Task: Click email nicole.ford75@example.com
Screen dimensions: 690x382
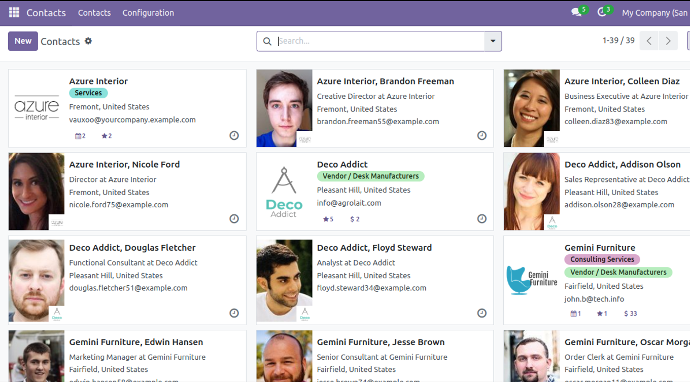Action: [x=118, y=205]
